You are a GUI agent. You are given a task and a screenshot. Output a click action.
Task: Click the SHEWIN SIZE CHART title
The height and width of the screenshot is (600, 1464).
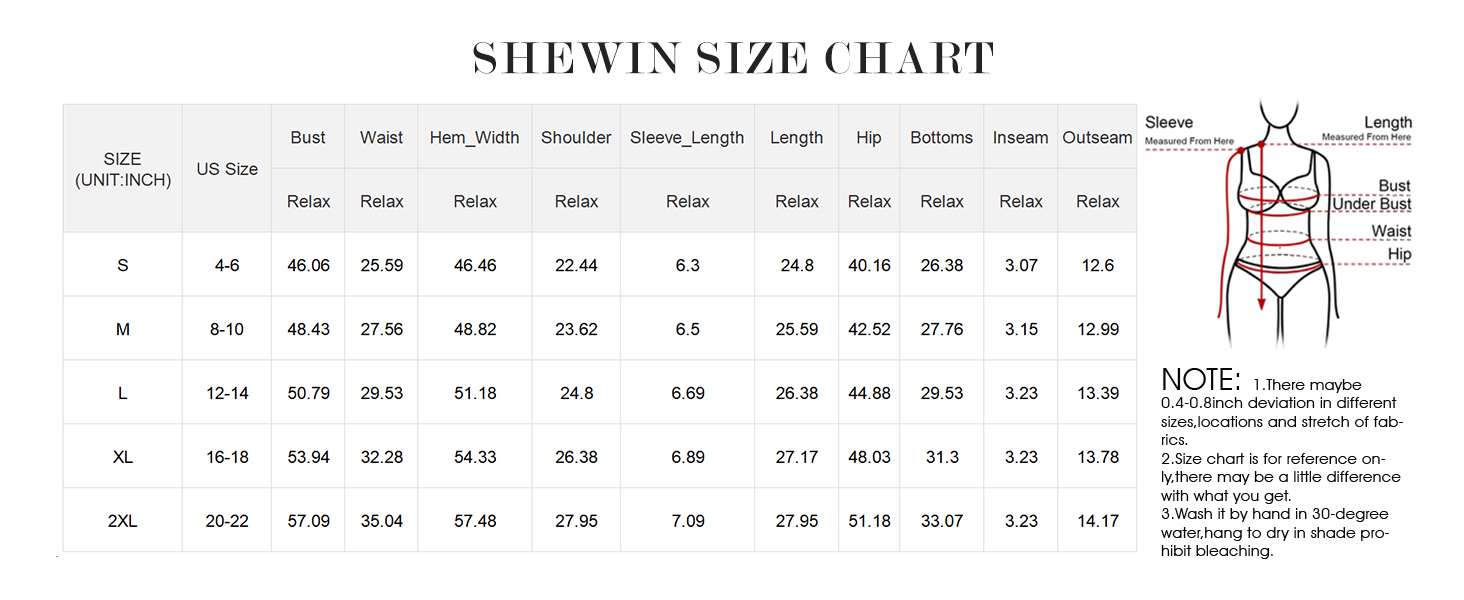click(733, 59)
